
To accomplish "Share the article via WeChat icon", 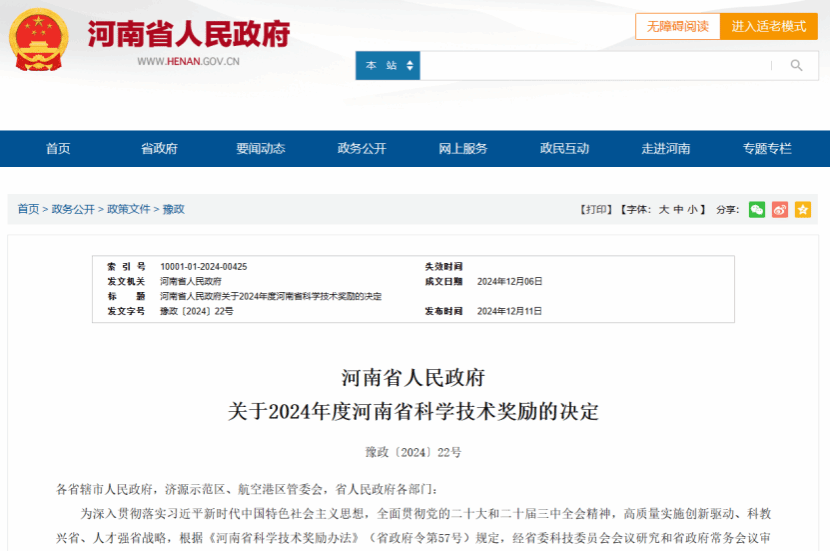I will coord(757,209).
